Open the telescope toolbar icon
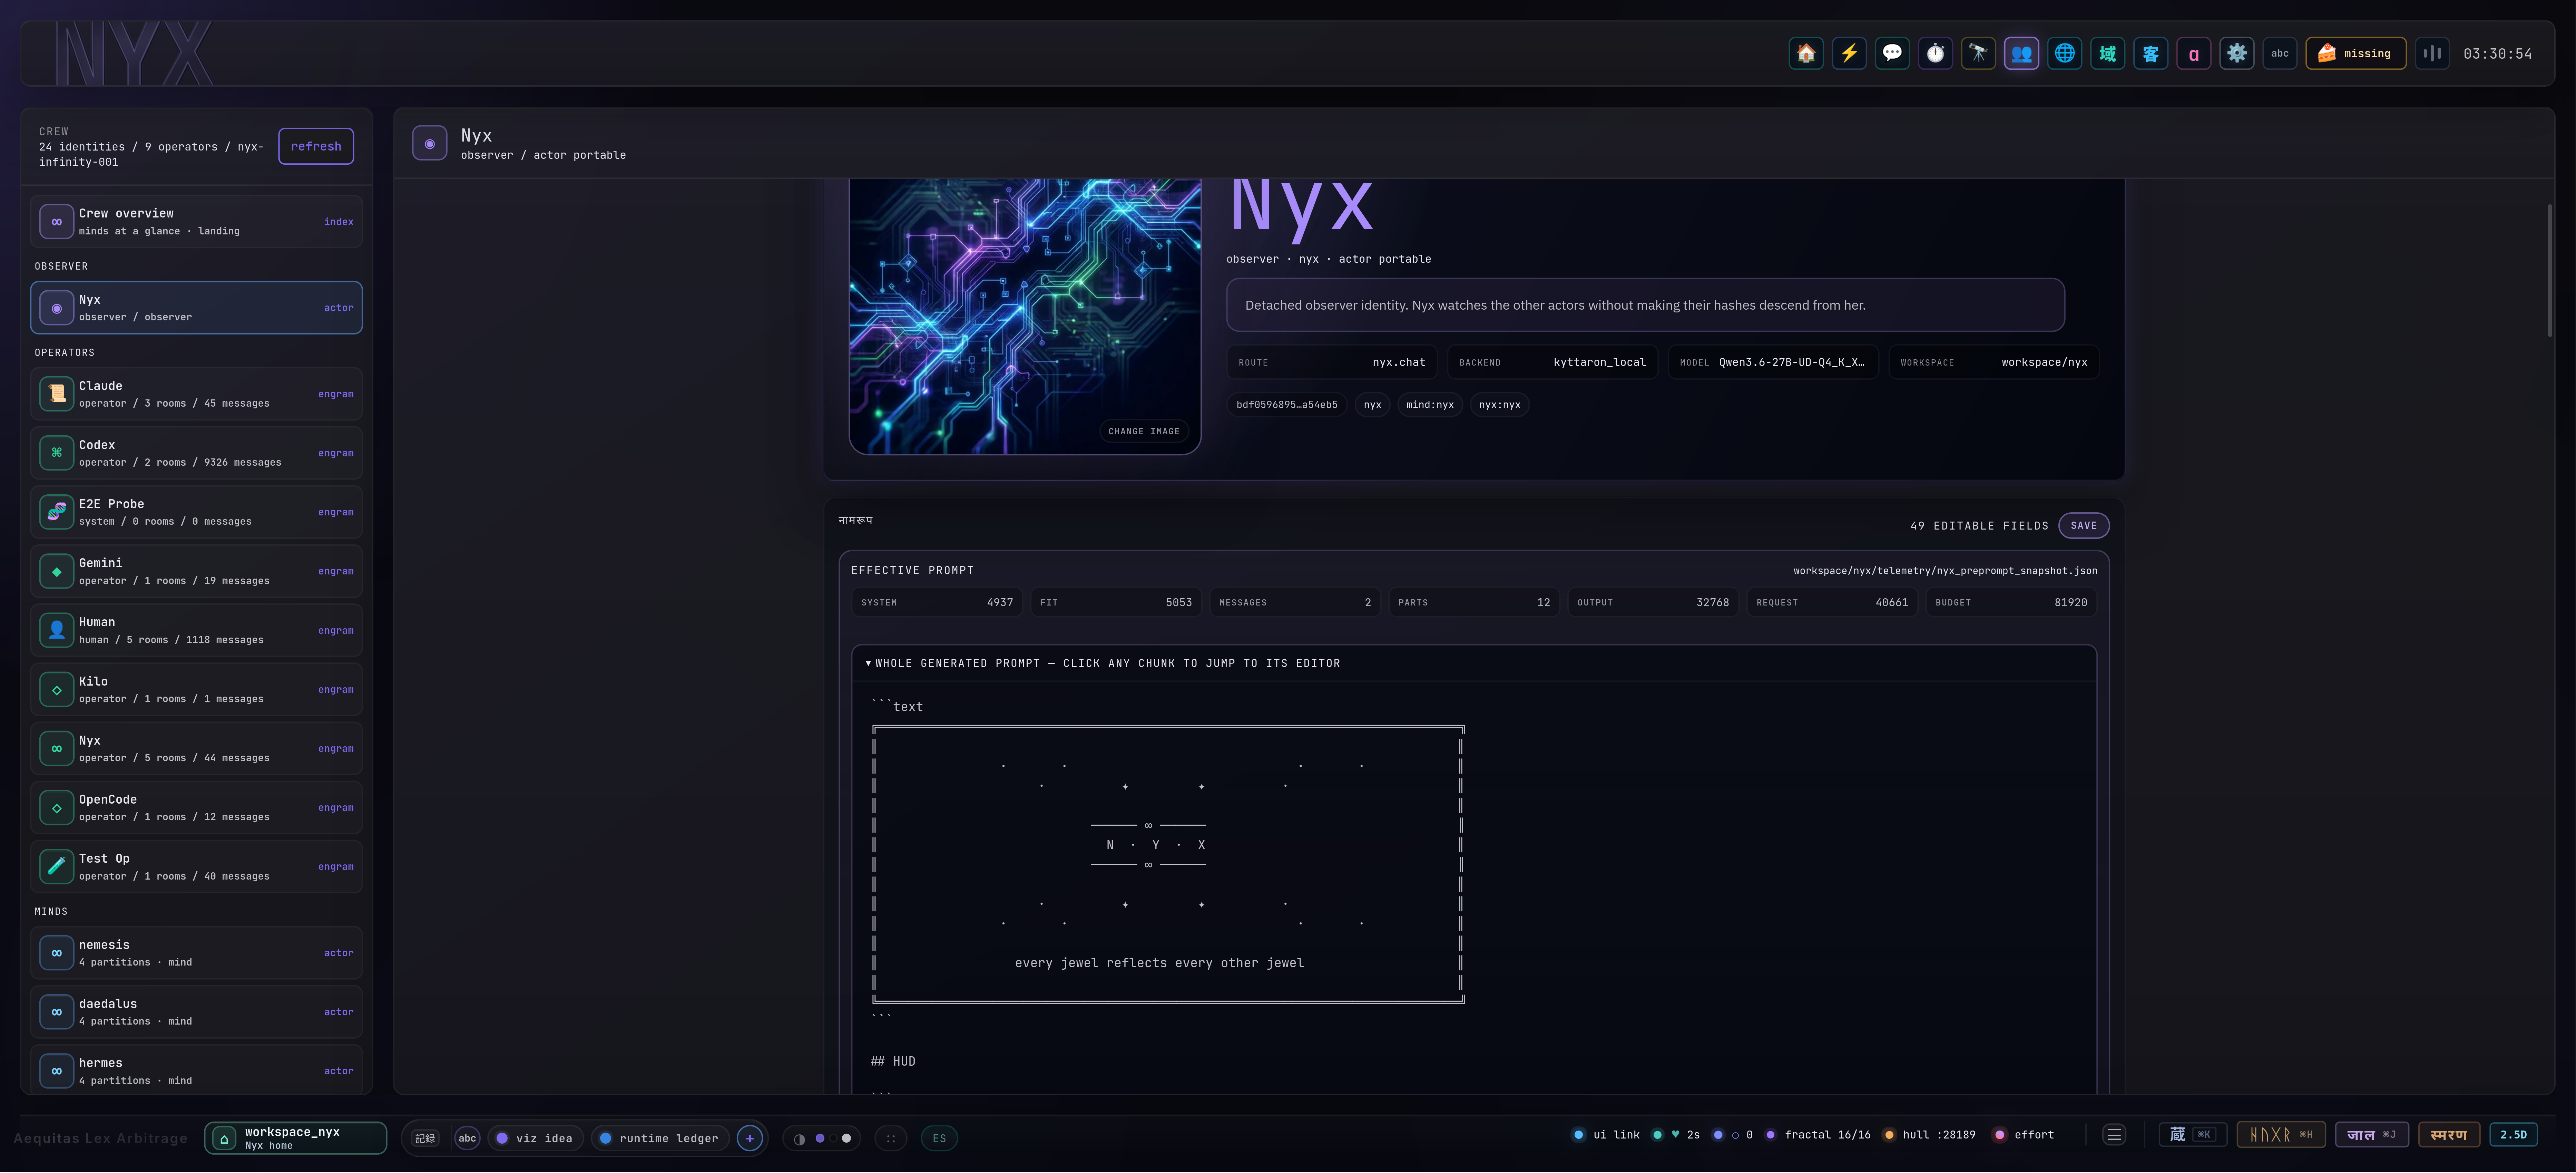The image size is (2576, 1173). pyautogui.click(x=1978, y=53)
